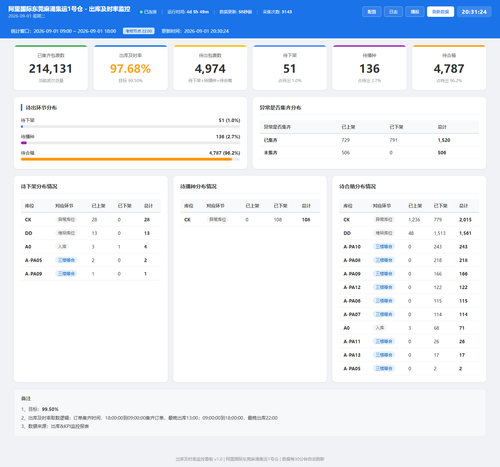Click the A-PA07 location cell
Viewport: 500px width, 467px height.
point(352,314)
